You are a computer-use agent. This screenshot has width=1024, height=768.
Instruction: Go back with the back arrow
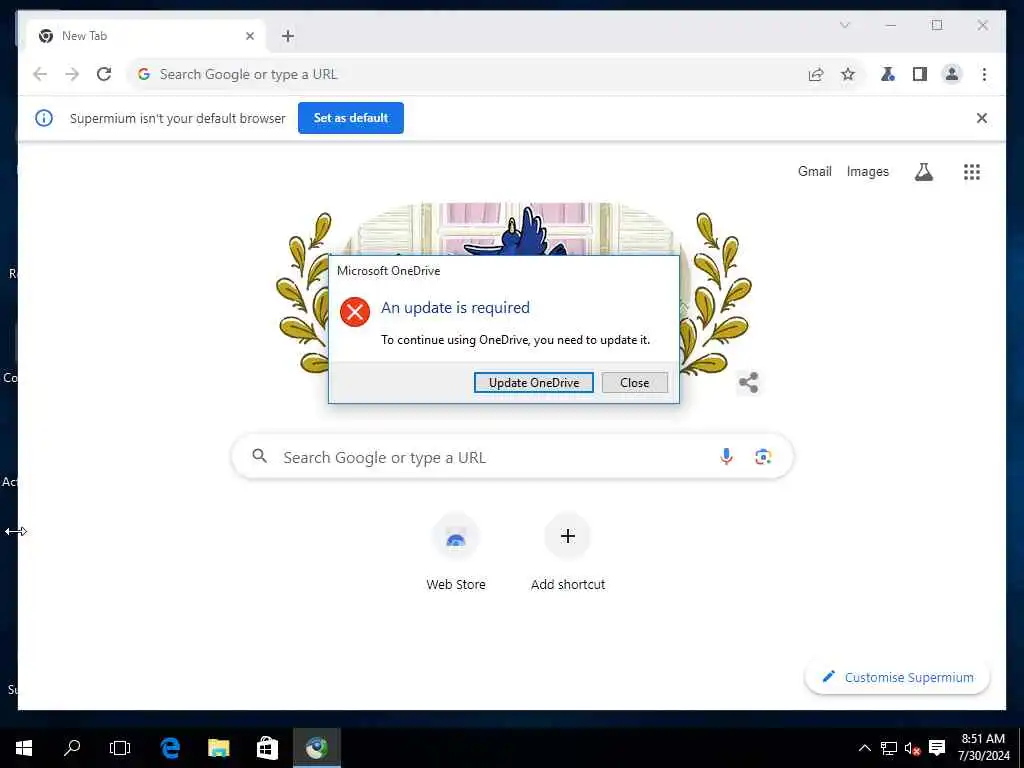pos(40,74)
